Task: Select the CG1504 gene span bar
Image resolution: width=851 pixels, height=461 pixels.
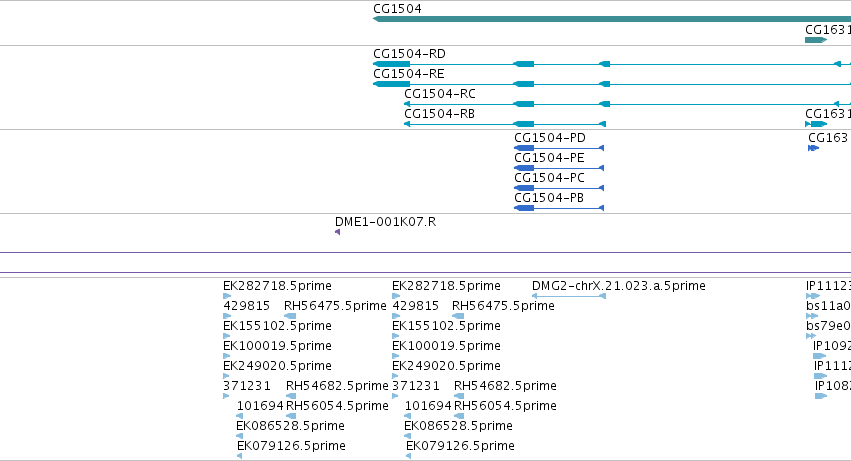Action: (x=612, y=19)
